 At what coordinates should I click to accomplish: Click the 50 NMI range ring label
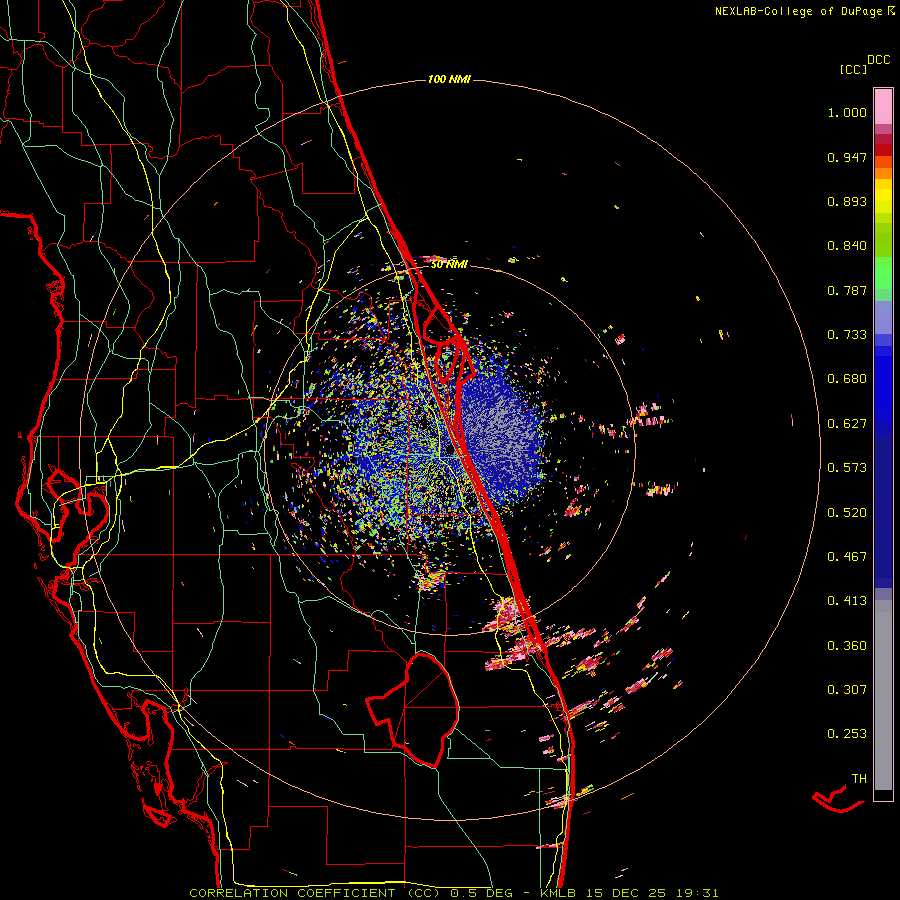(x=449, y=264)
